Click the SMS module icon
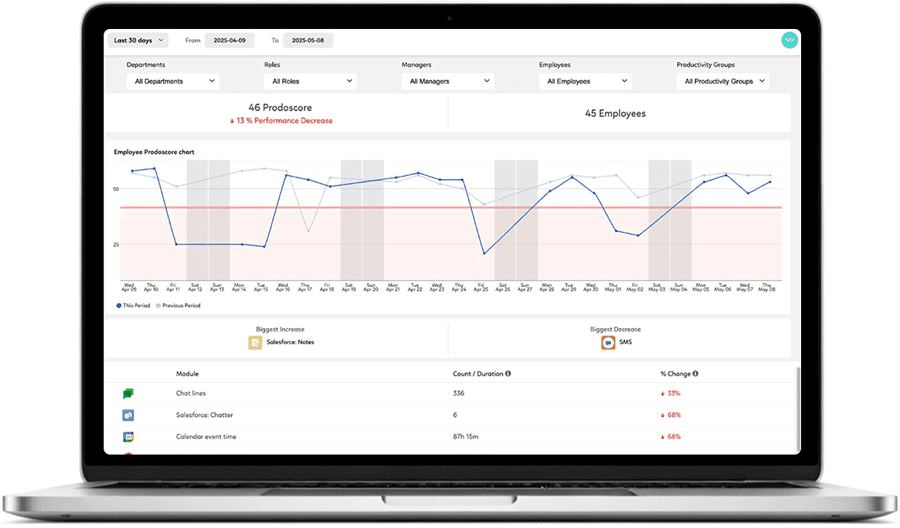This screenshot has width=900, height=528. pos(608,343)
